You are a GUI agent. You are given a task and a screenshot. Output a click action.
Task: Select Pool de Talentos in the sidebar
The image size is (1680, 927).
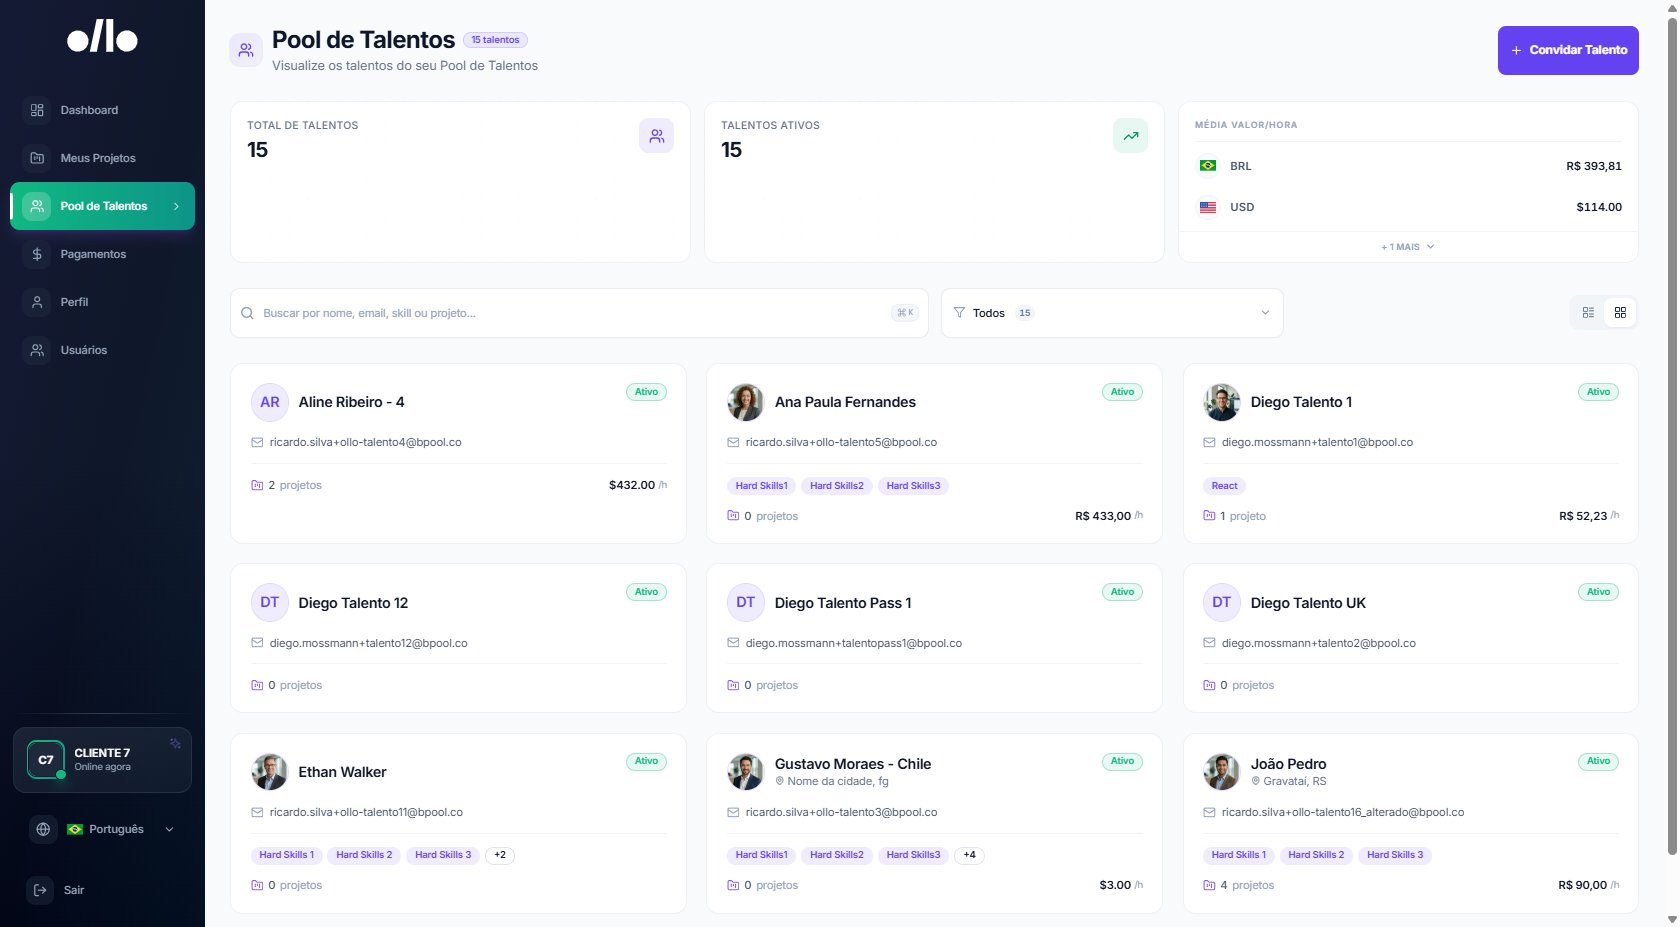(x=102, y=206)
